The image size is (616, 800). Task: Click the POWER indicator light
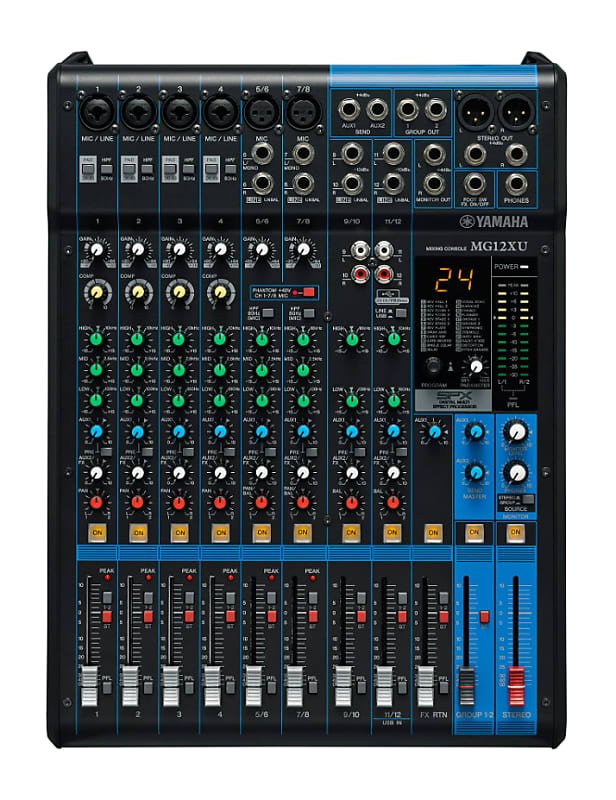click(524, 266)
